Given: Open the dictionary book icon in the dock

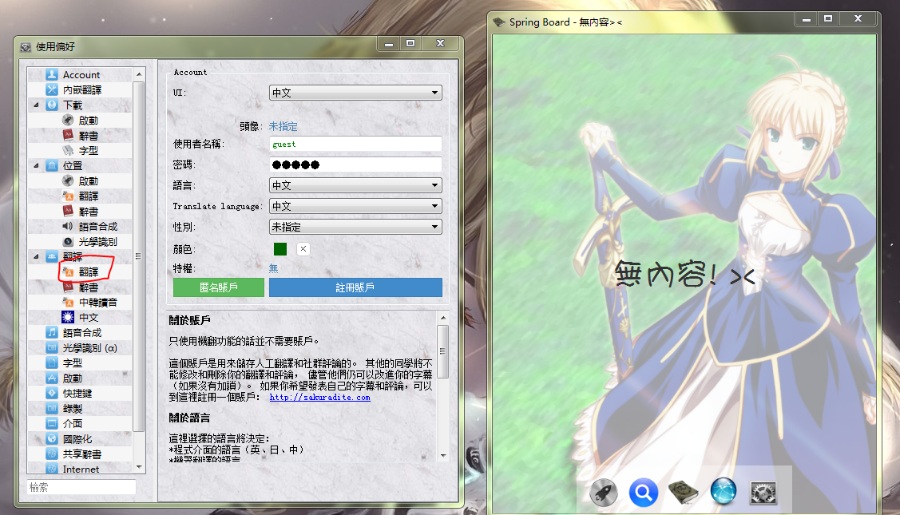Looking at the screenshot, I should (x=683, y=491).
